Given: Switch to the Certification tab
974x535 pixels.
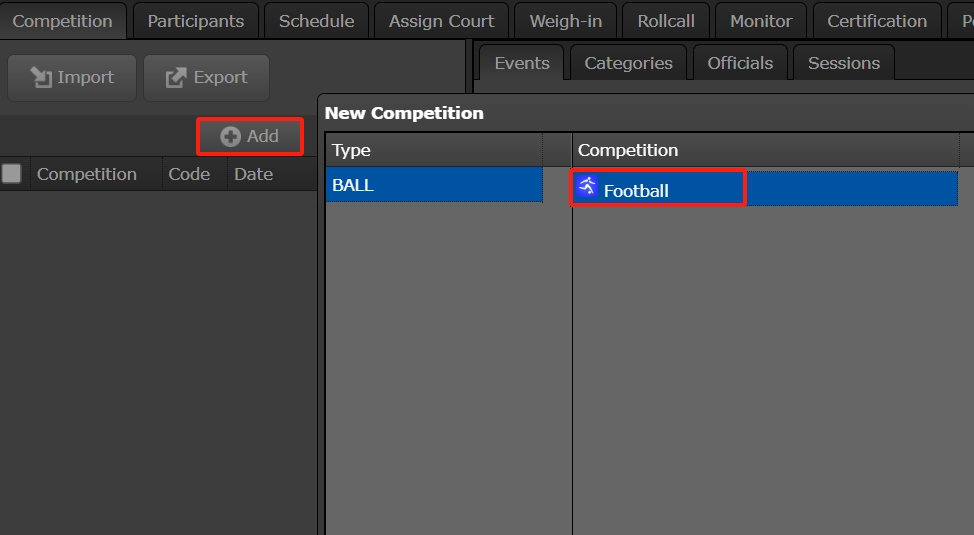Looking at the screenshot, I should point(877,21).
